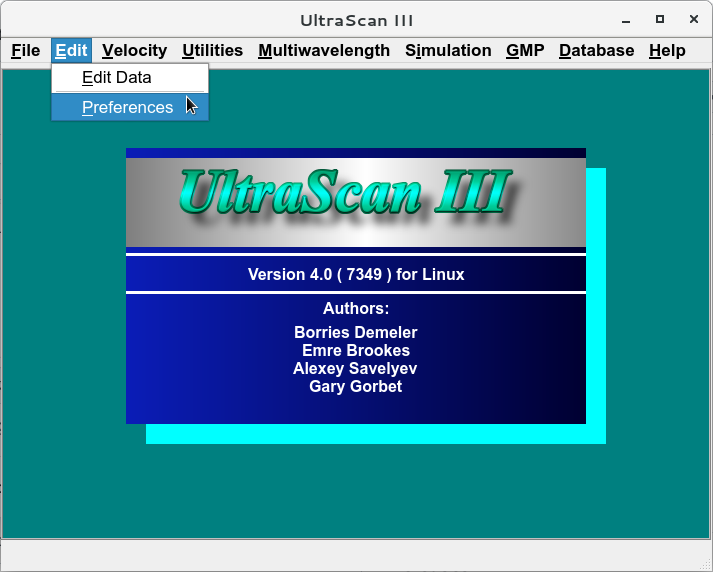This screenshot has width=713, height=572.
Task: Click the Authors: heading
Action: pyautogui.click(x=356, y=309)
